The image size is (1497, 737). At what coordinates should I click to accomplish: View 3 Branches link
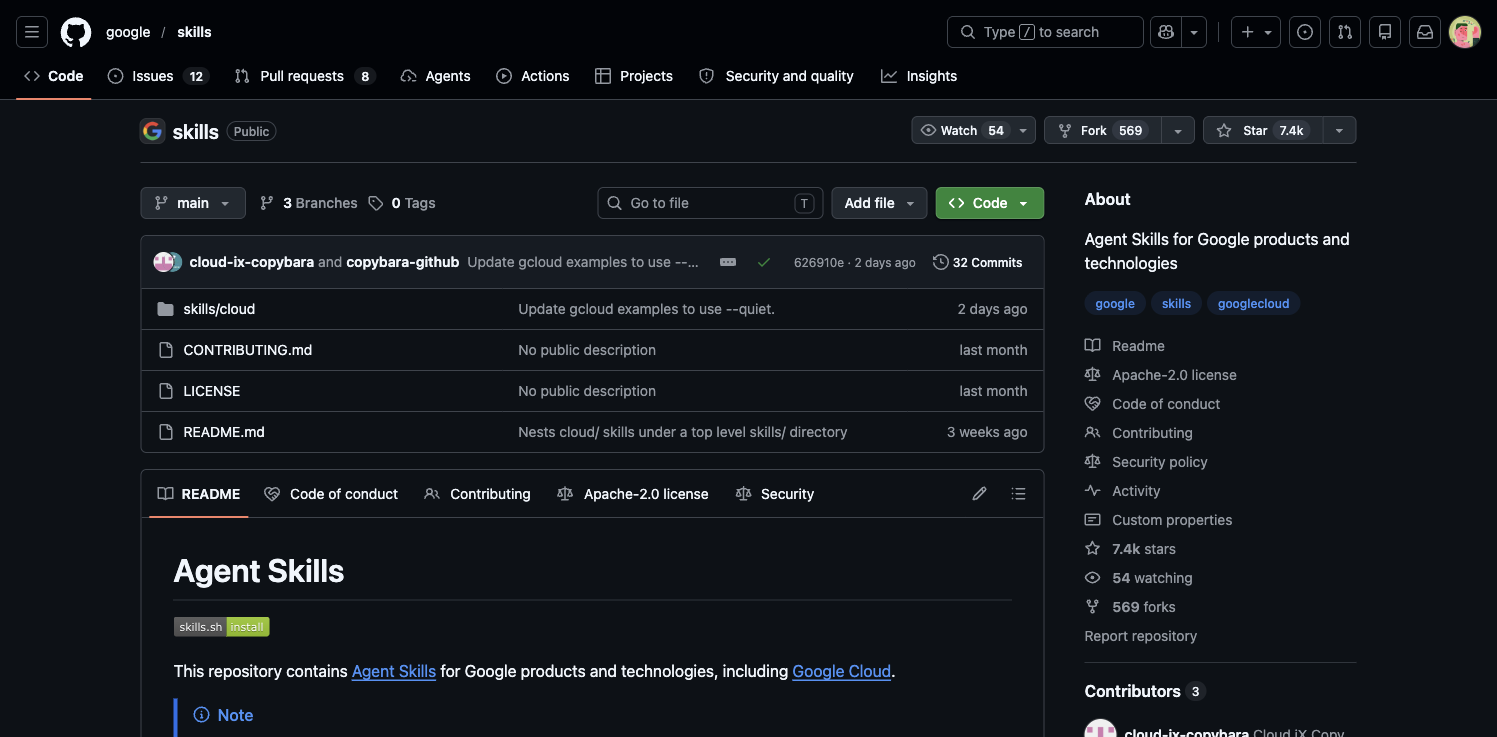[308, 203]
